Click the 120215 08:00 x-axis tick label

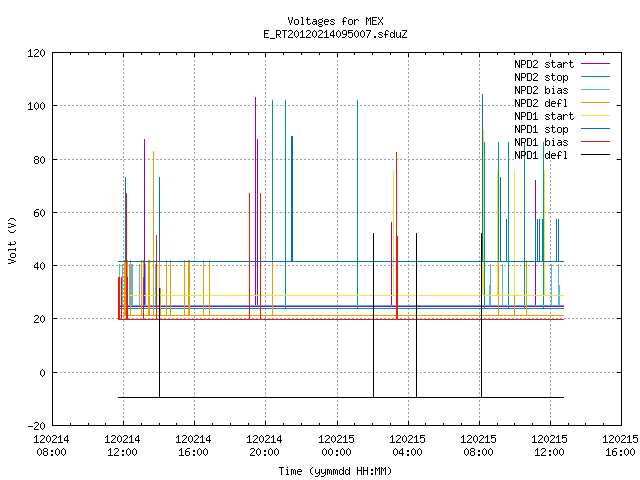478,446
